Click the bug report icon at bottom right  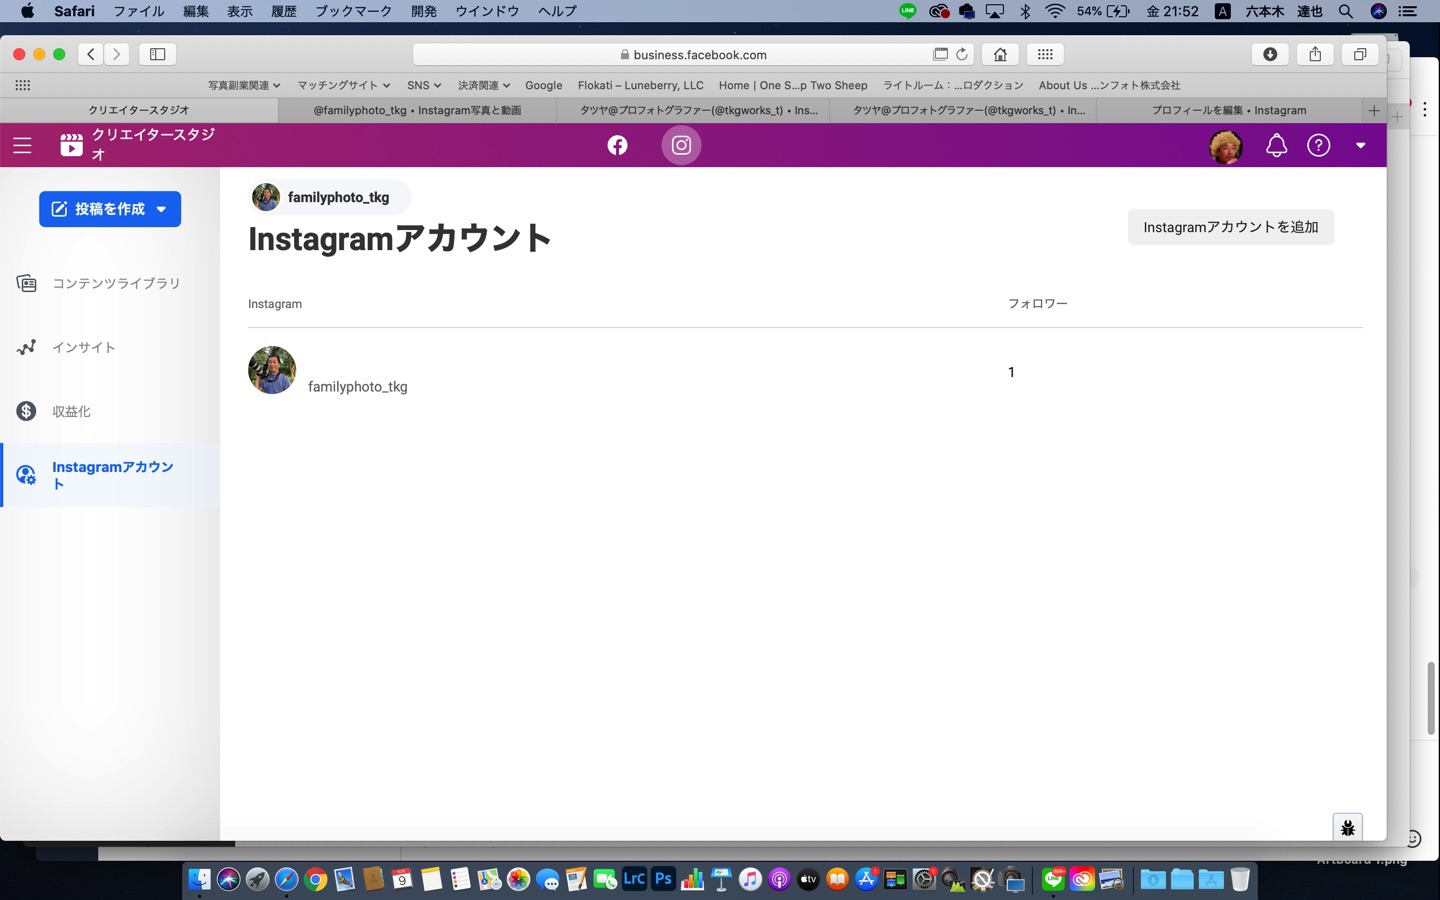coord(1347,827)
